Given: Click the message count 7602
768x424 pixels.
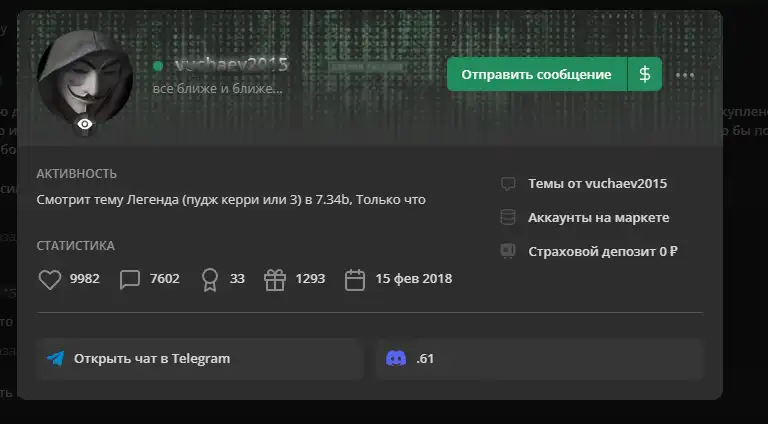Looking at the screenshot, I should click(x=165, y=279).
